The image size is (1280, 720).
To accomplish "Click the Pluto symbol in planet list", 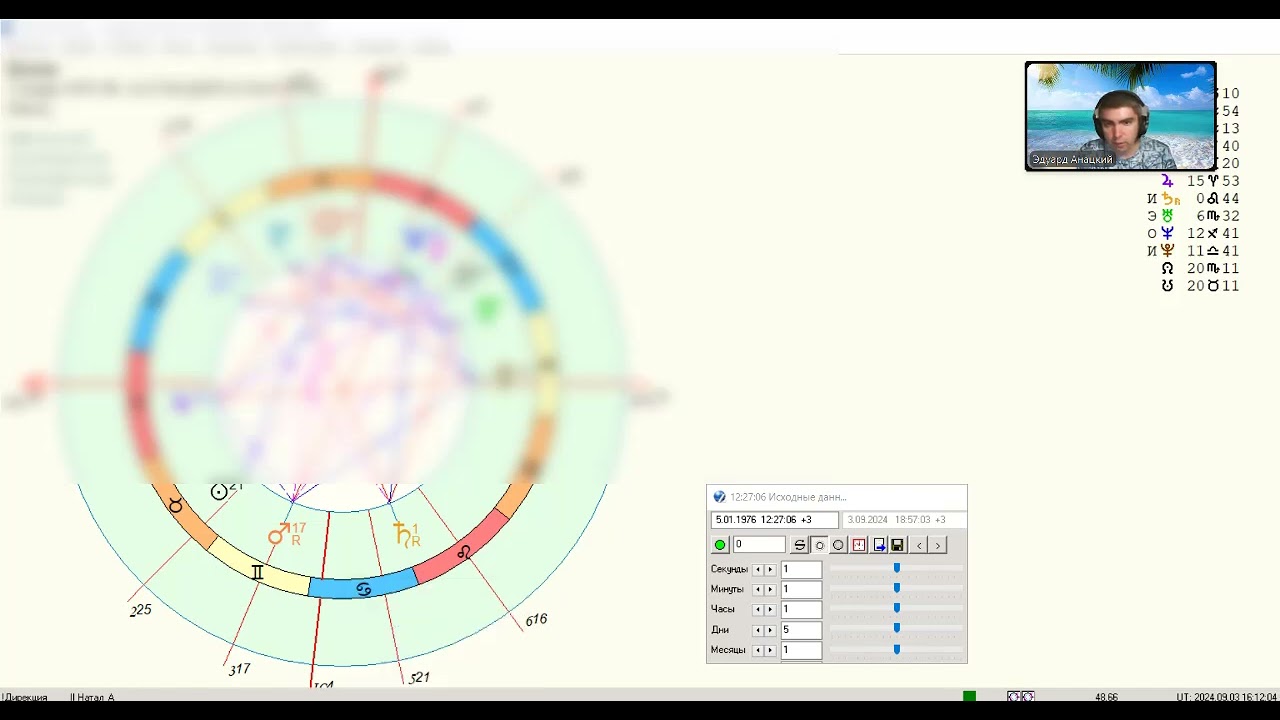I will tap(1167, 251).
